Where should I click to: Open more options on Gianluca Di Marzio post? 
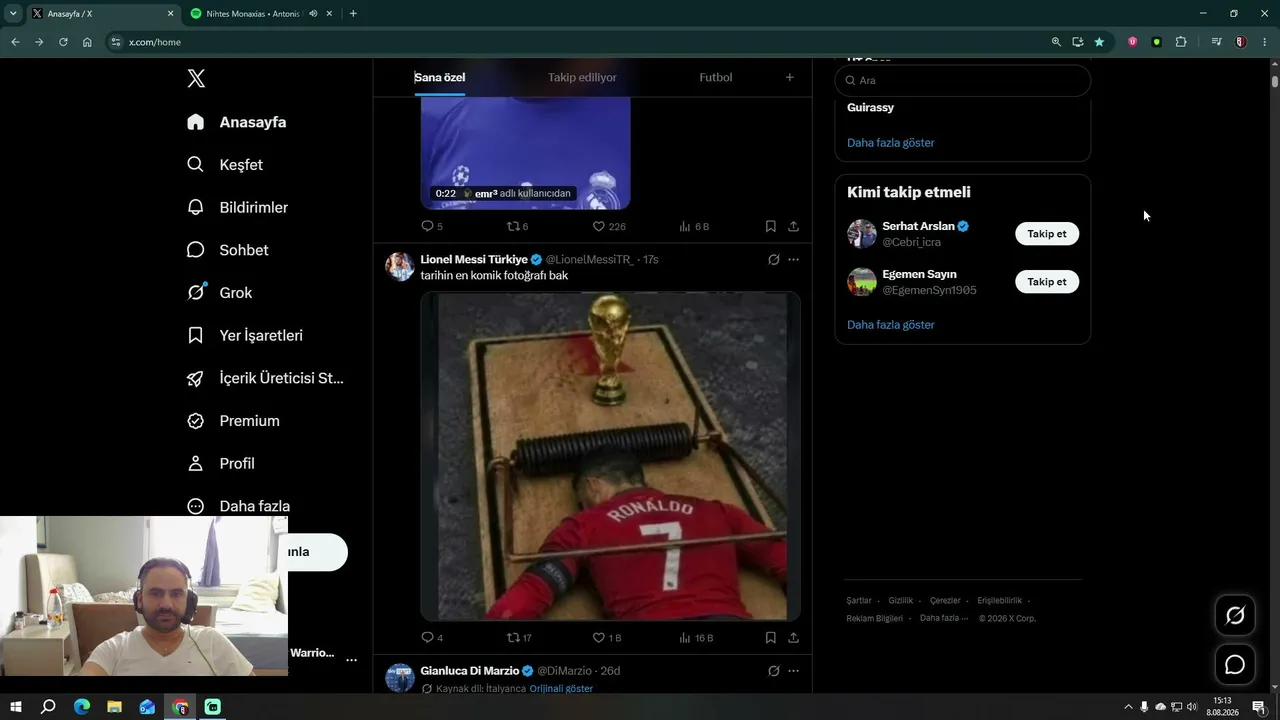coord(793,671)
